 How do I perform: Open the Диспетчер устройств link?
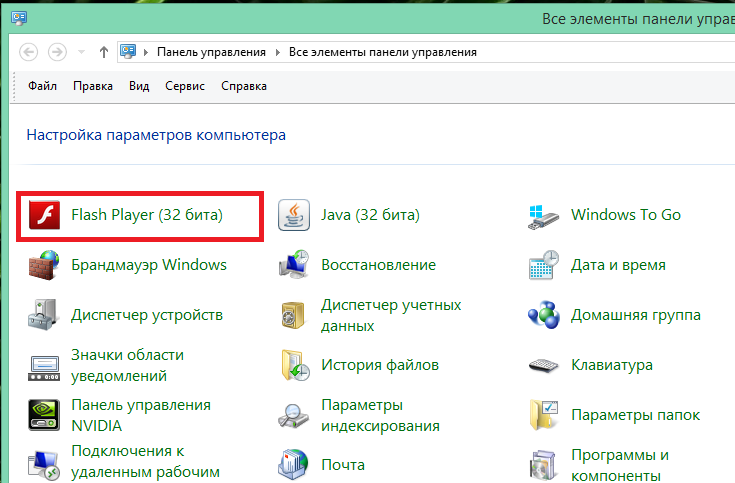147,315
